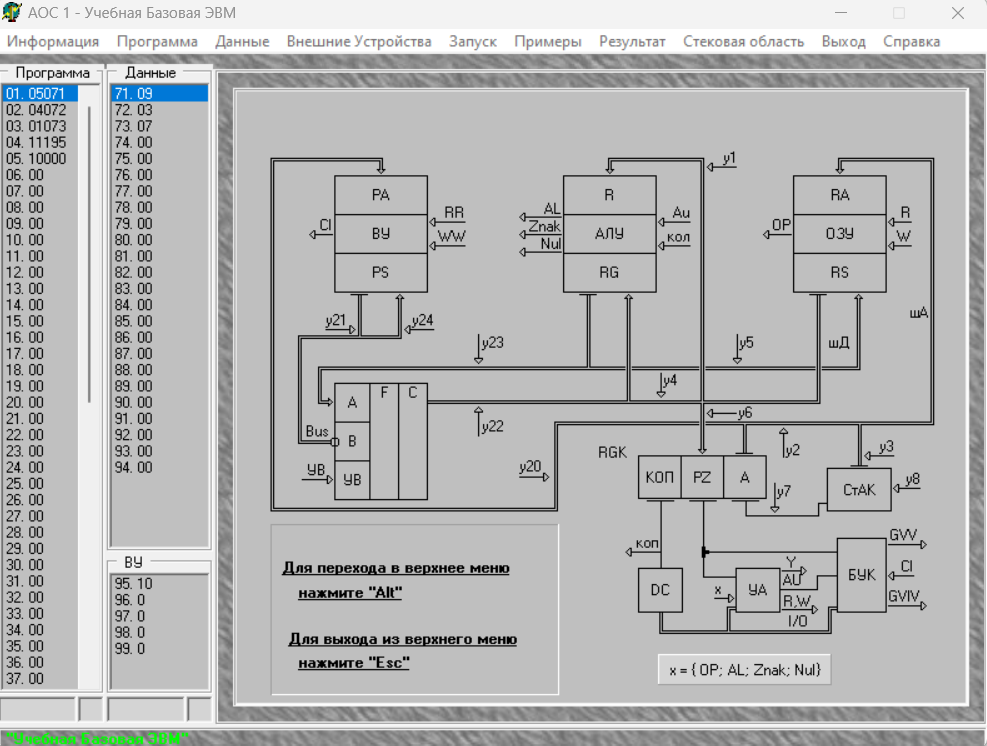Click the ОЗУ block in diagram
This screenshot has height=746, width=987.
coord(840,234)
